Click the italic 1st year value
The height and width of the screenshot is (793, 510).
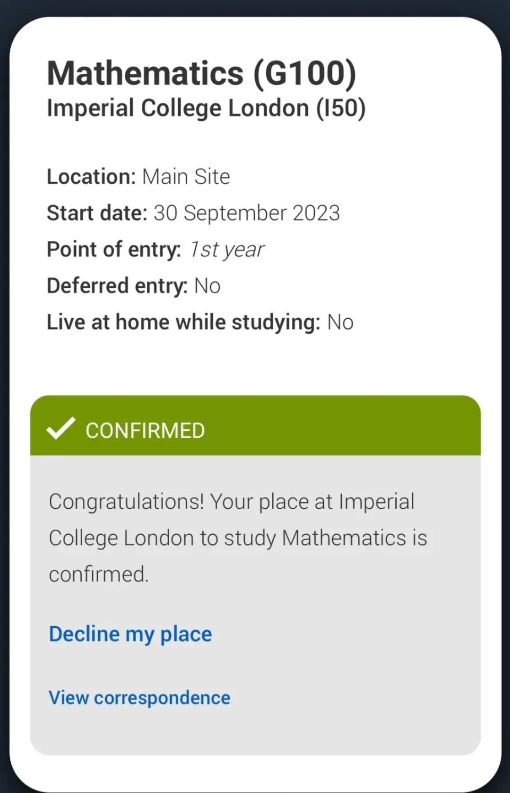[227, 250]
